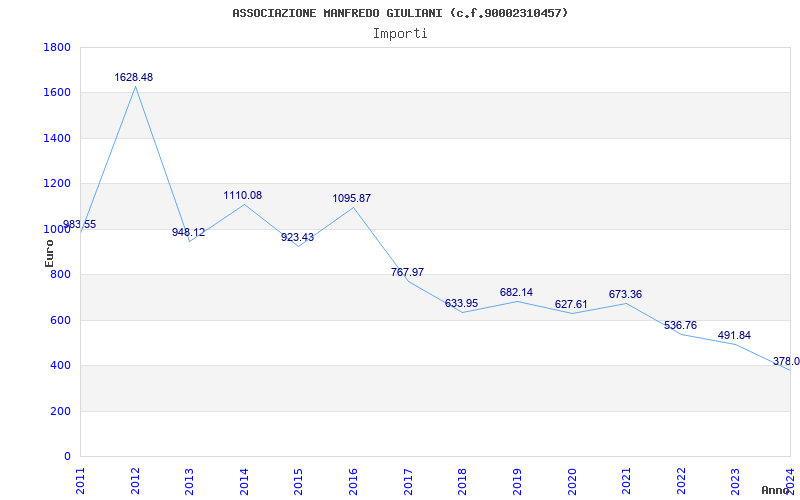Select the 767.97 data label

(x=407, y=272)
